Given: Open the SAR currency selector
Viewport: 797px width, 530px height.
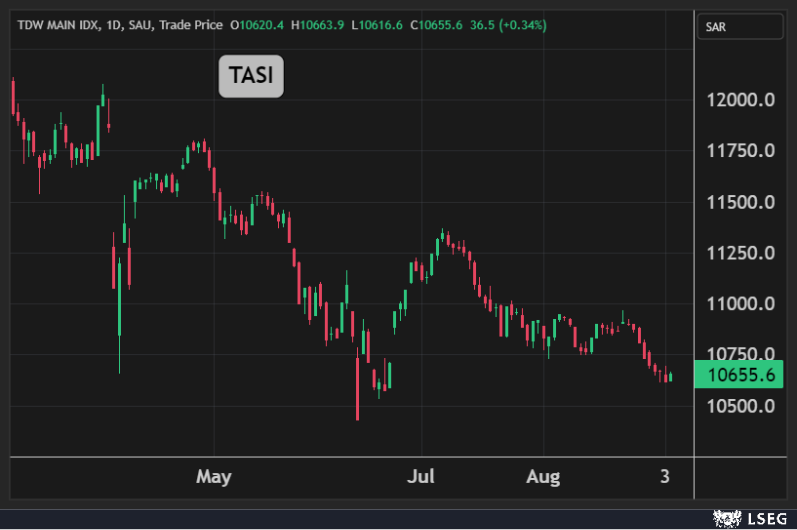Looking at the screenshot, I should [x=739, y=27].
